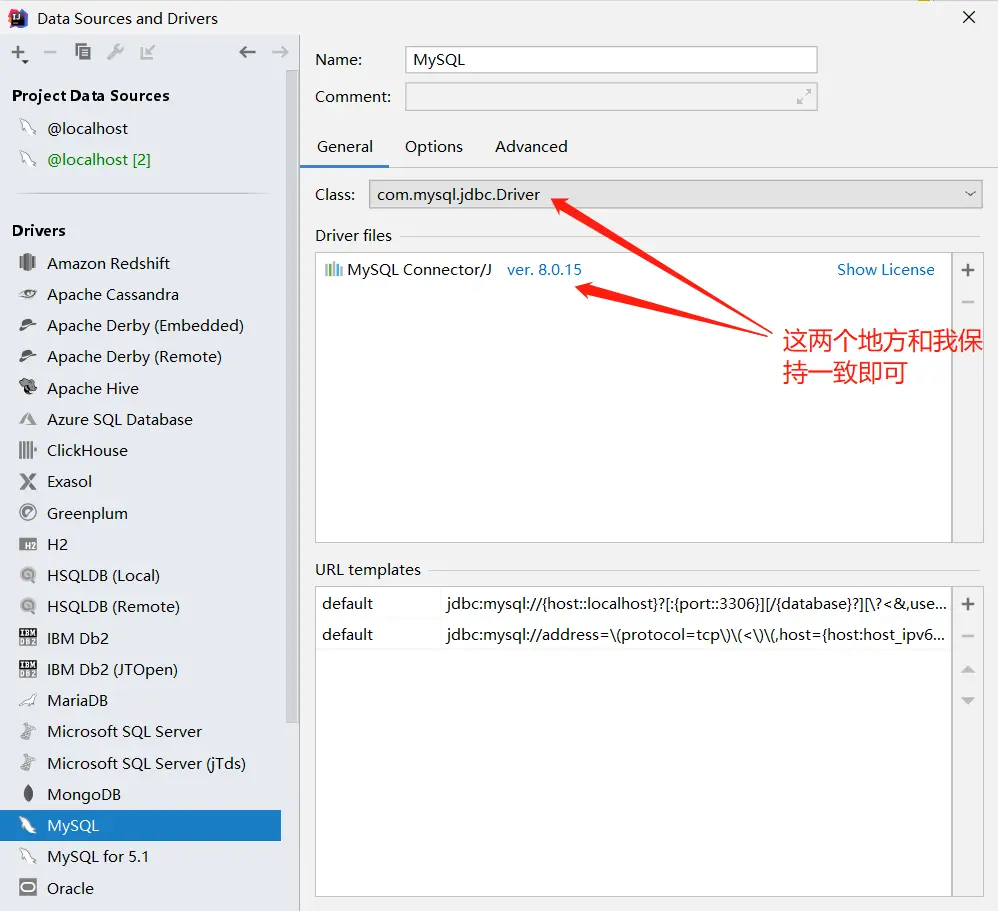Move URL template up with the arrow
Screen dimensions: 998x911
click(x=968, y=669)
